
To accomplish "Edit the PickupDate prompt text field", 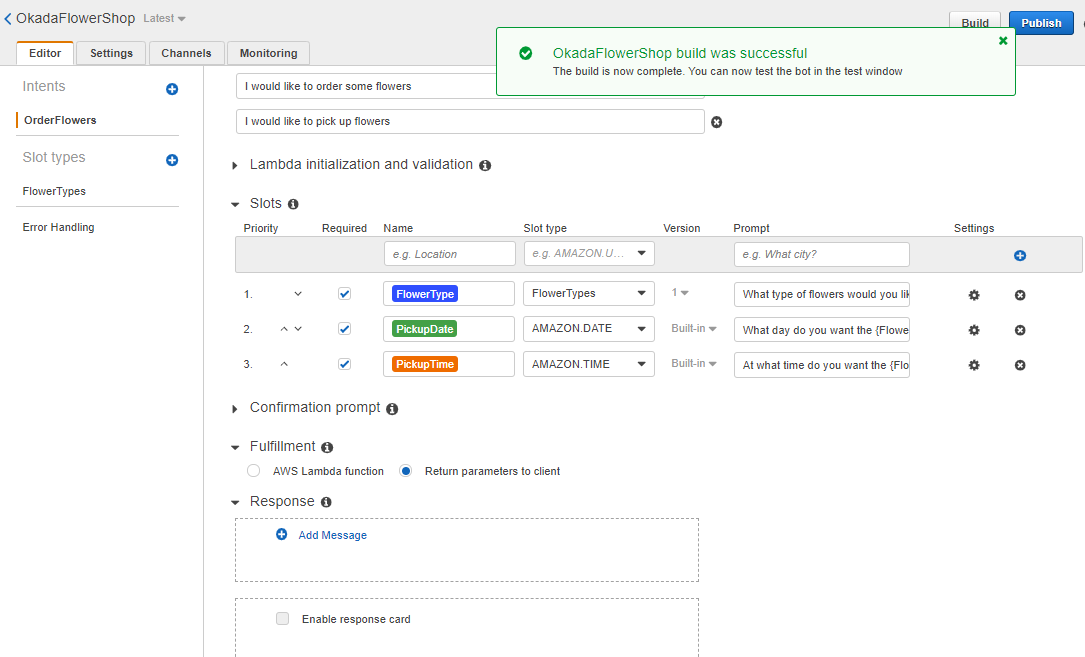I will (x=821, y=330).
